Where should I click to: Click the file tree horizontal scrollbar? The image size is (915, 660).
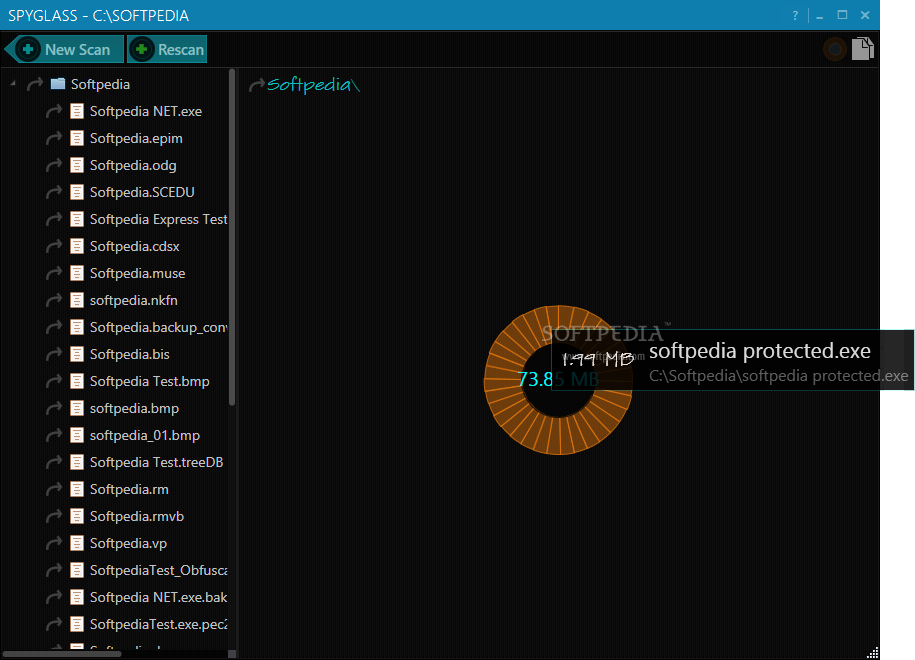click(61, 654)
